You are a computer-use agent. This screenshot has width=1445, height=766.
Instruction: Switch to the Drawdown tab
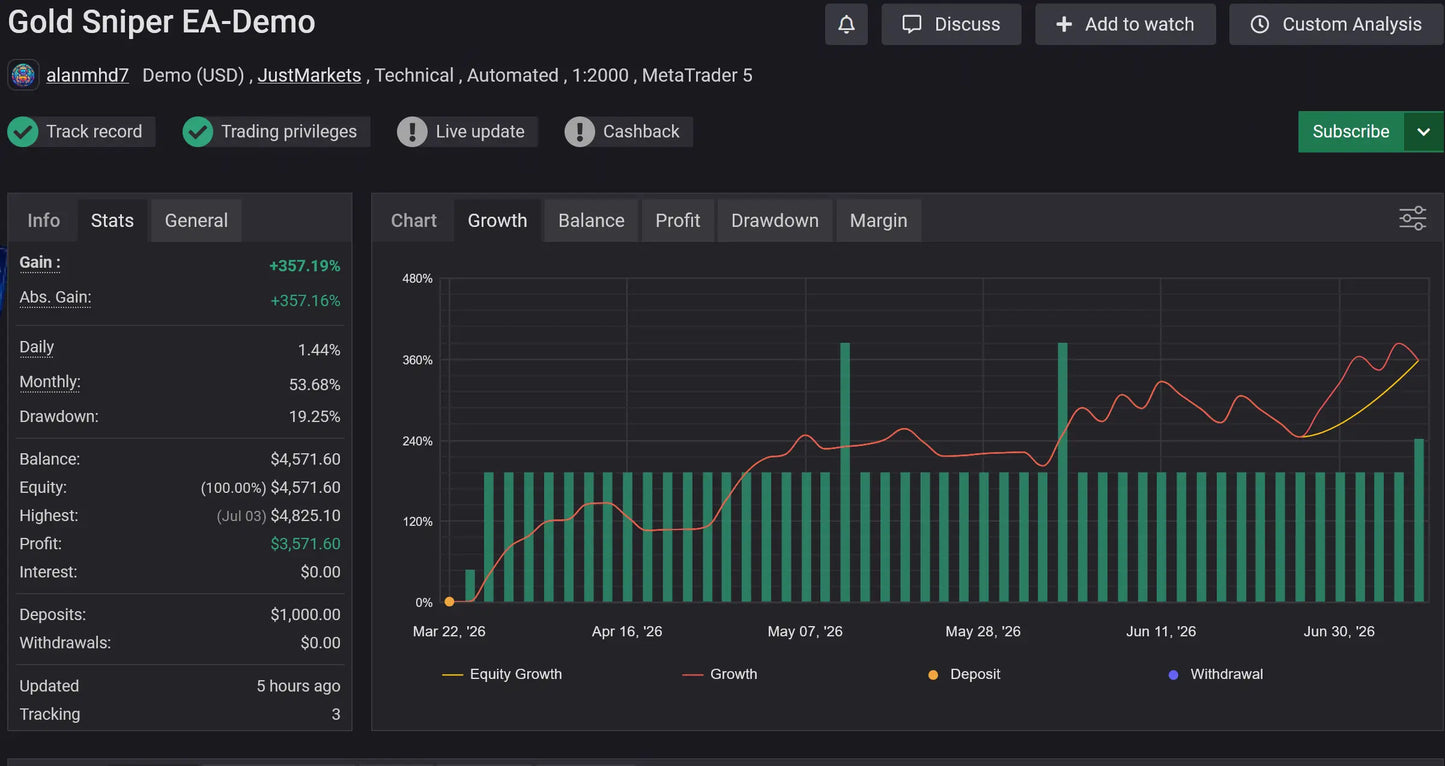(x=775, y=220)
